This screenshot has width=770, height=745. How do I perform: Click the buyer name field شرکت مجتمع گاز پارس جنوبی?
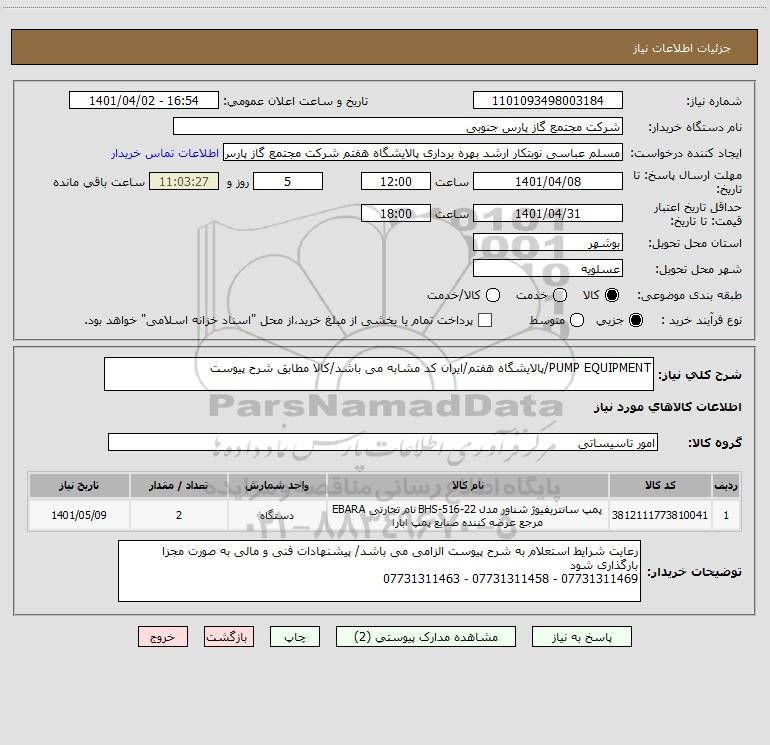(398, 127)
